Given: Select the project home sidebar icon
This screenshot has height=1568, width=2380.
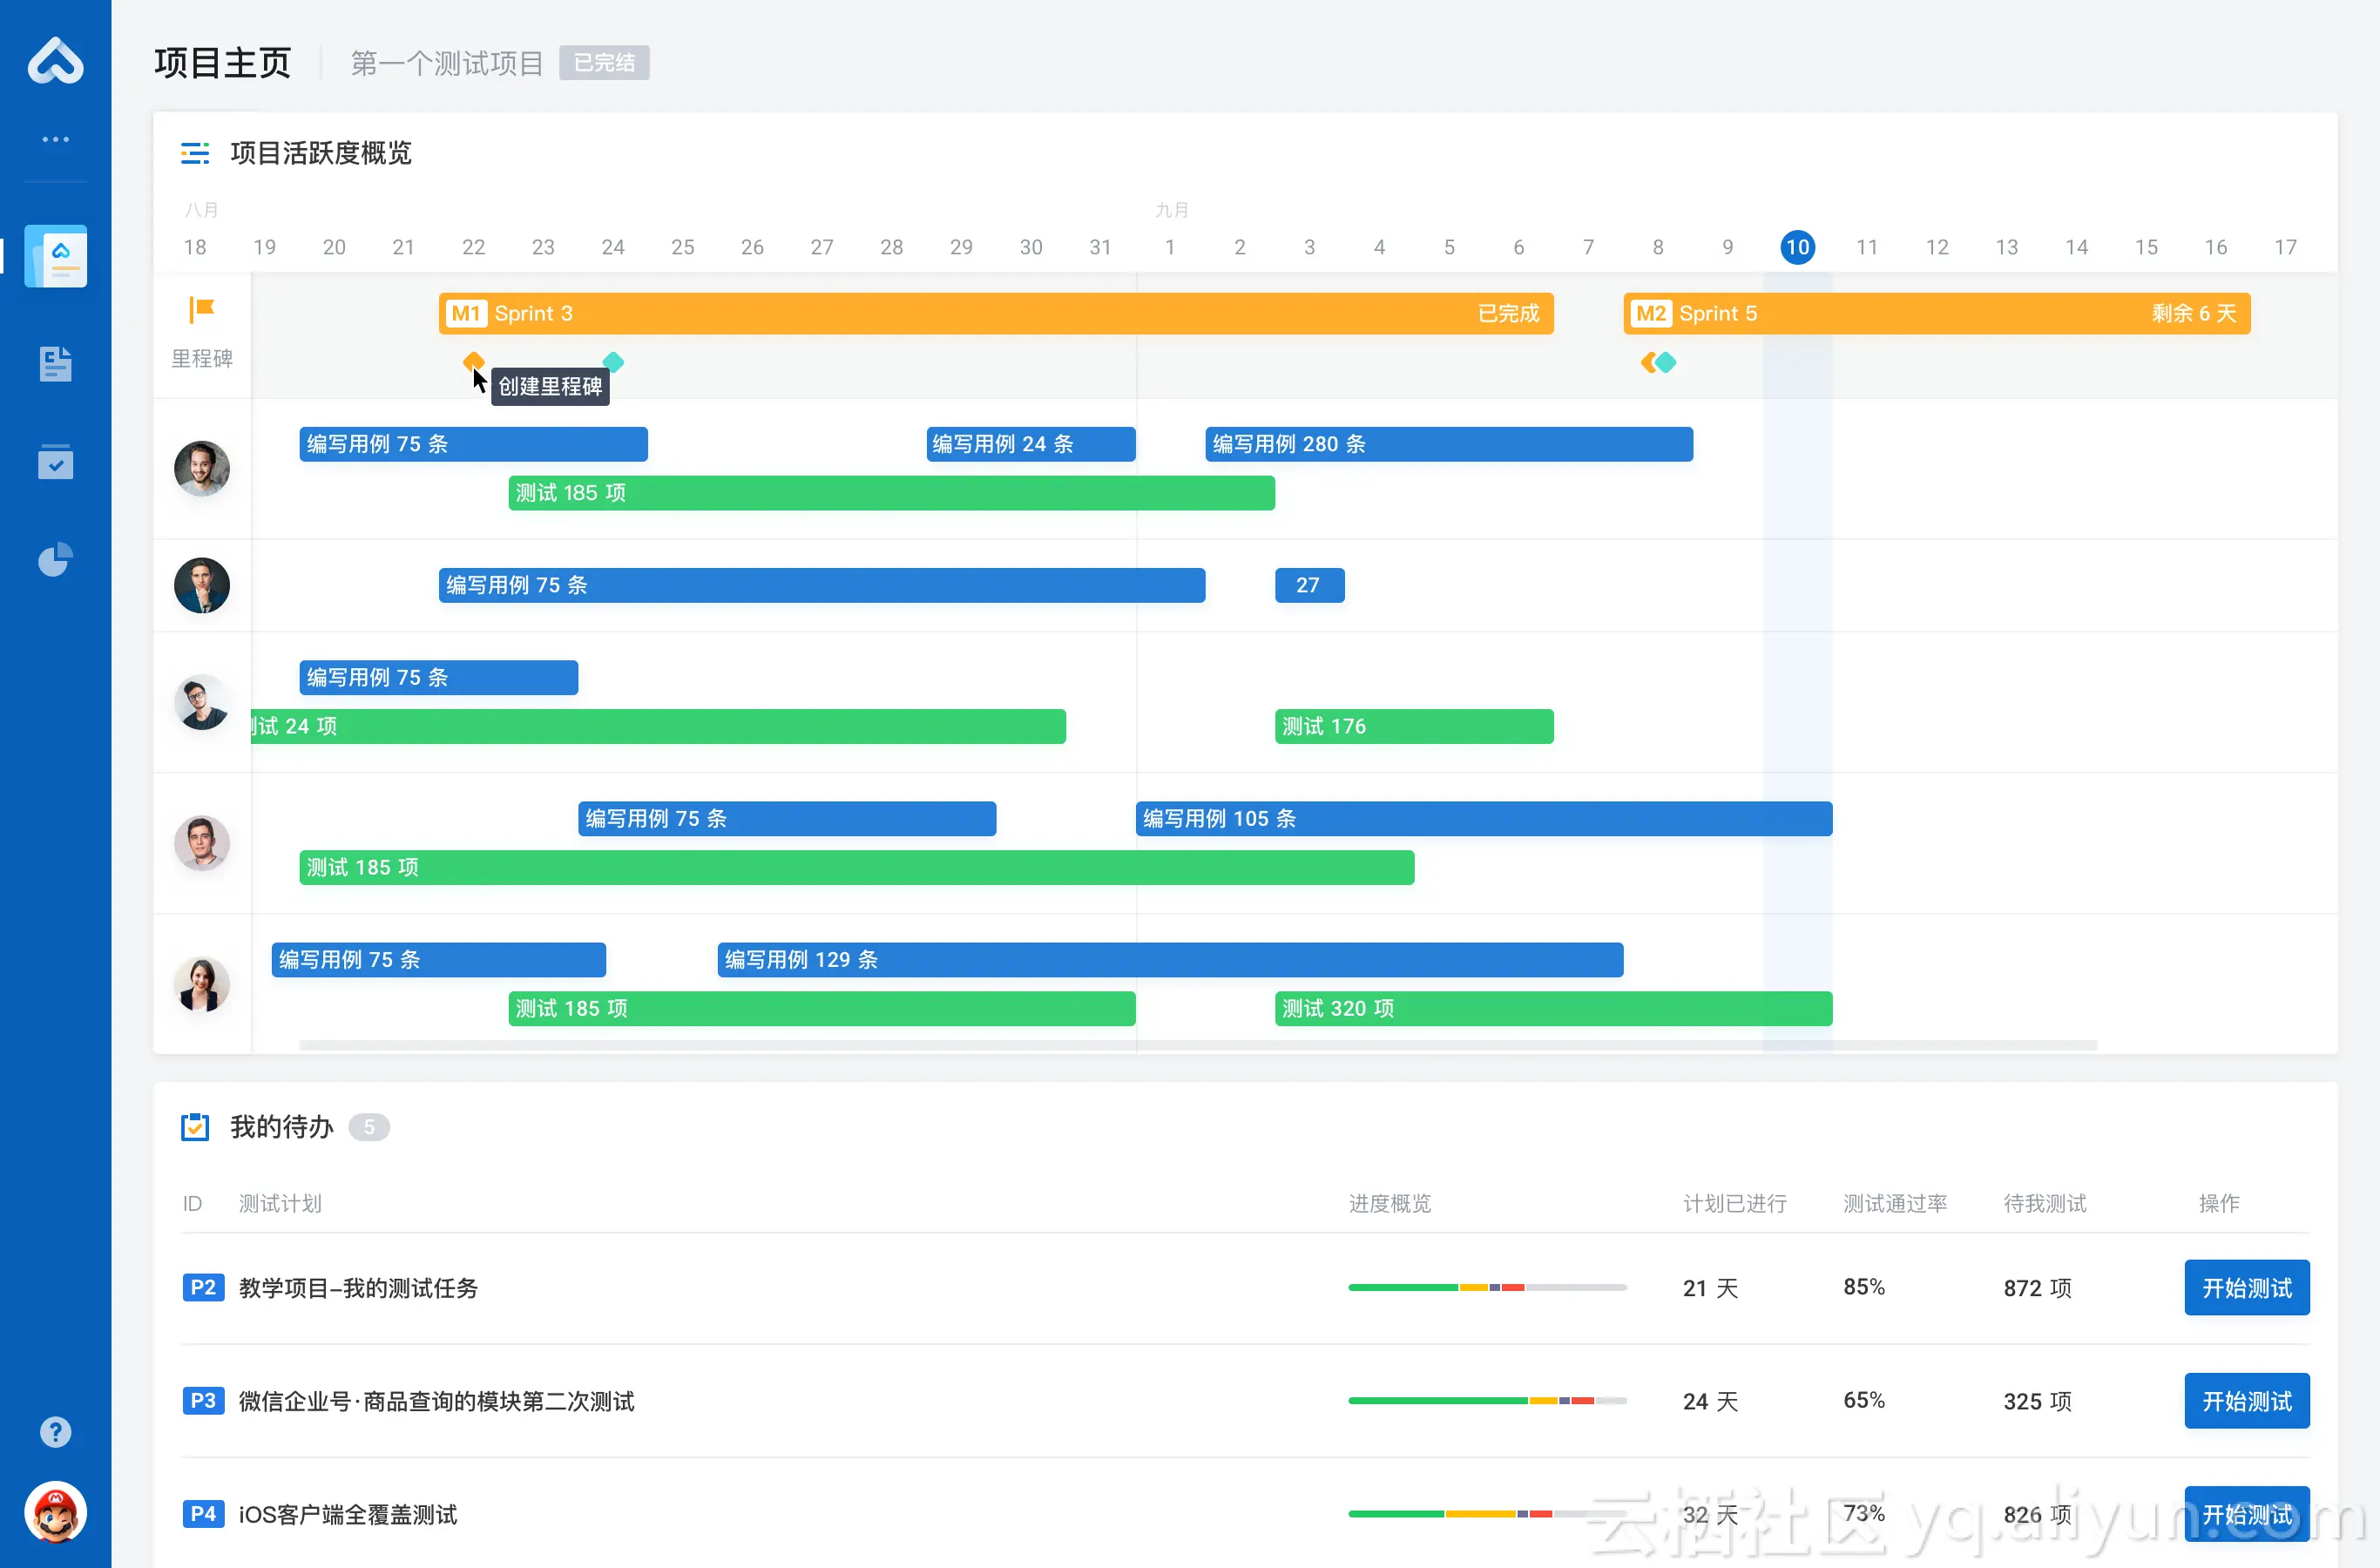Looking at the screenshot, I should pos(56,256).
